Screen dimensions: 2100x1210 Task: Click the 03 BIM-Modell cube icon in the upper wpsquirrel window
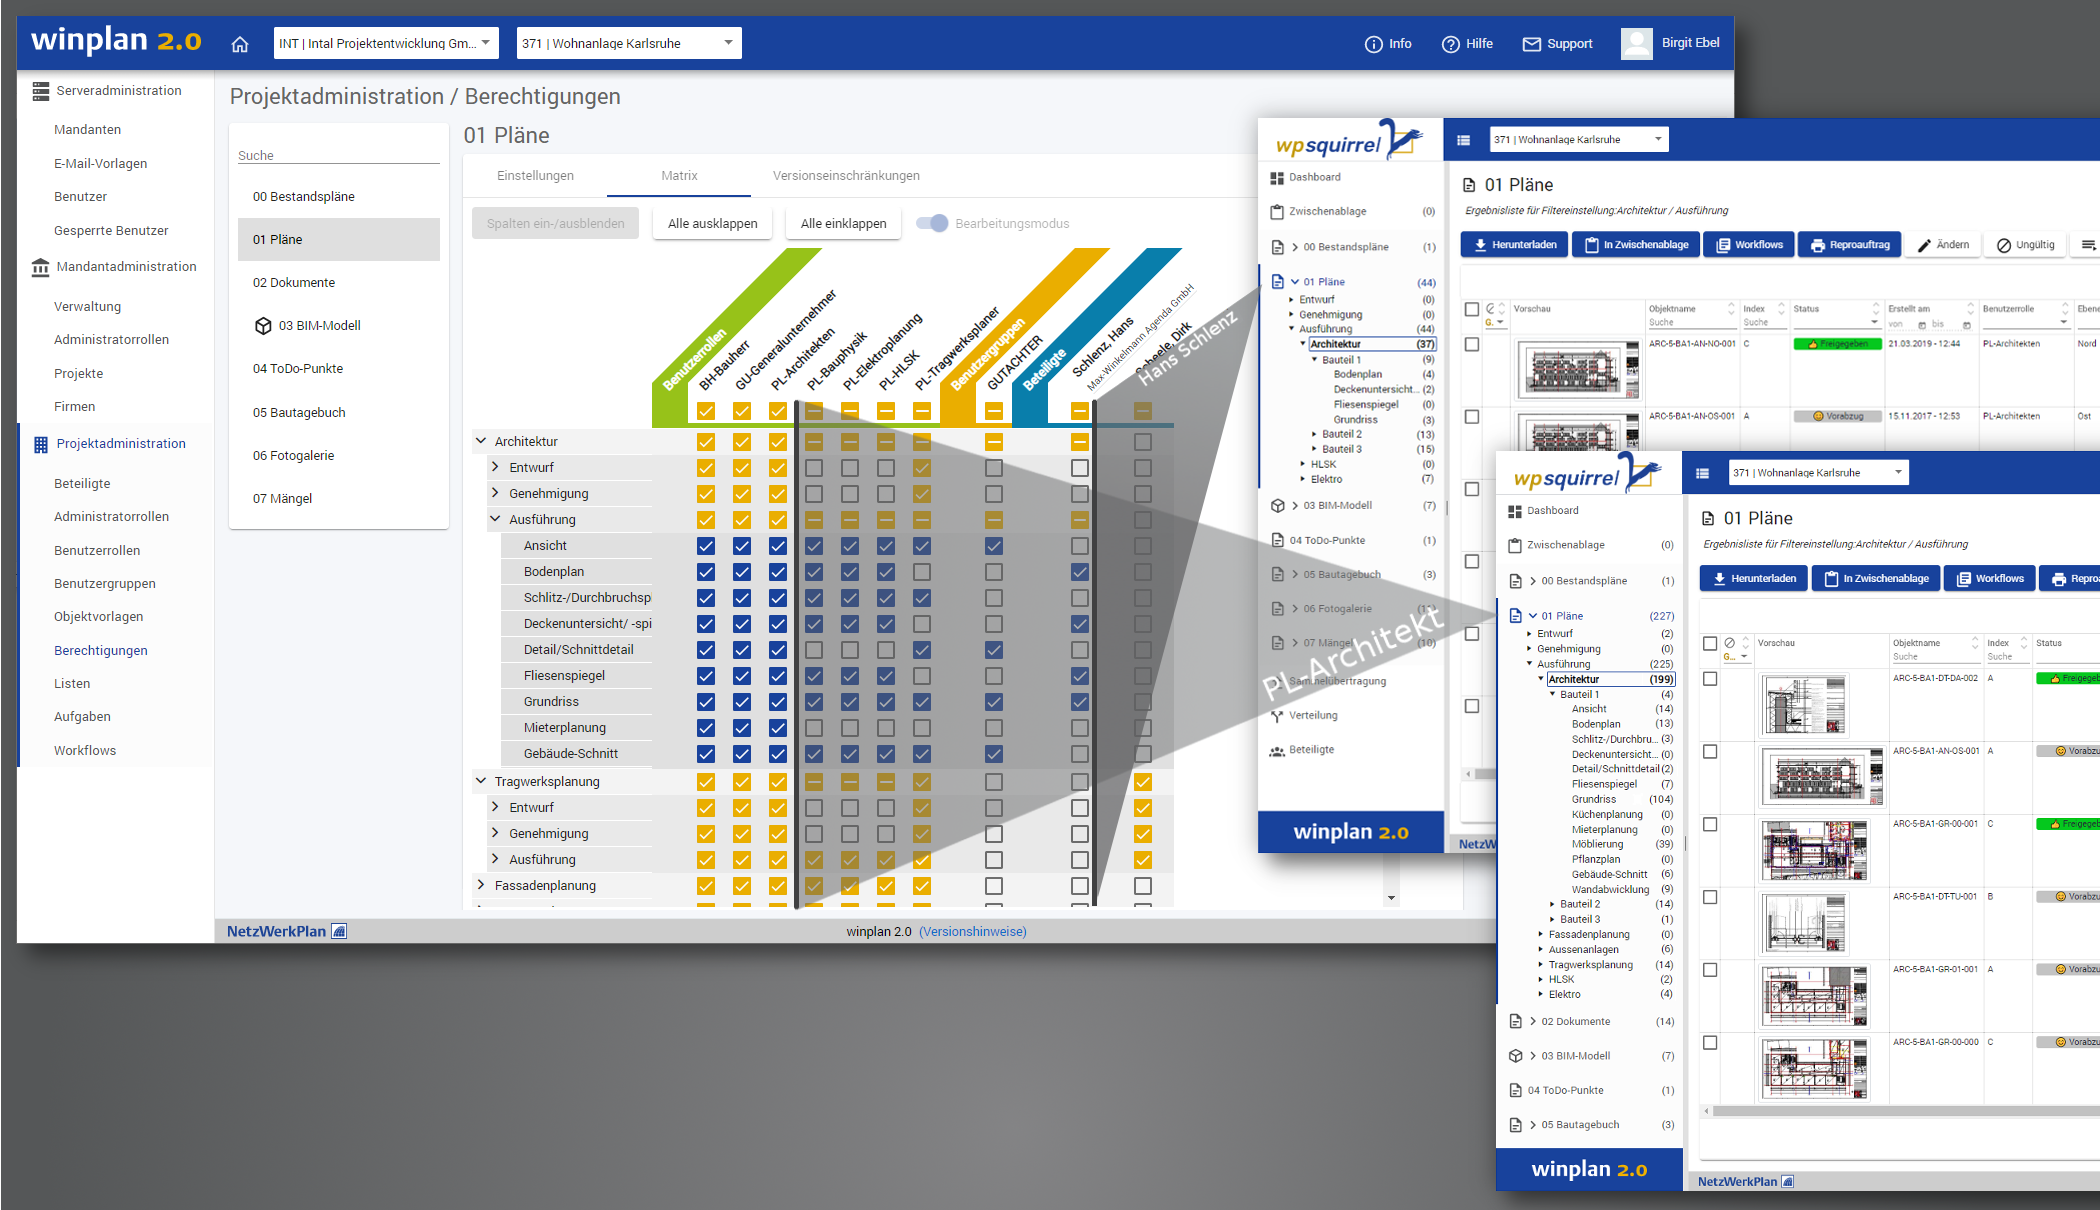pos(1277,506)
